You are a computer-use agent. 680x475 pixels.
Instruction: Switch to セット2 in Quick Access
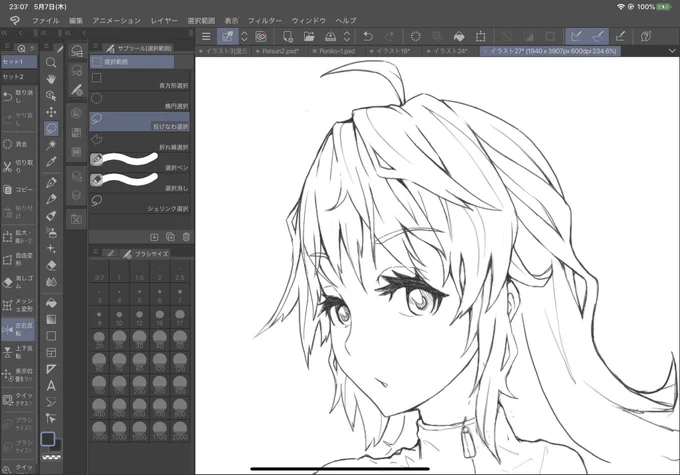[x=19, y=77]
